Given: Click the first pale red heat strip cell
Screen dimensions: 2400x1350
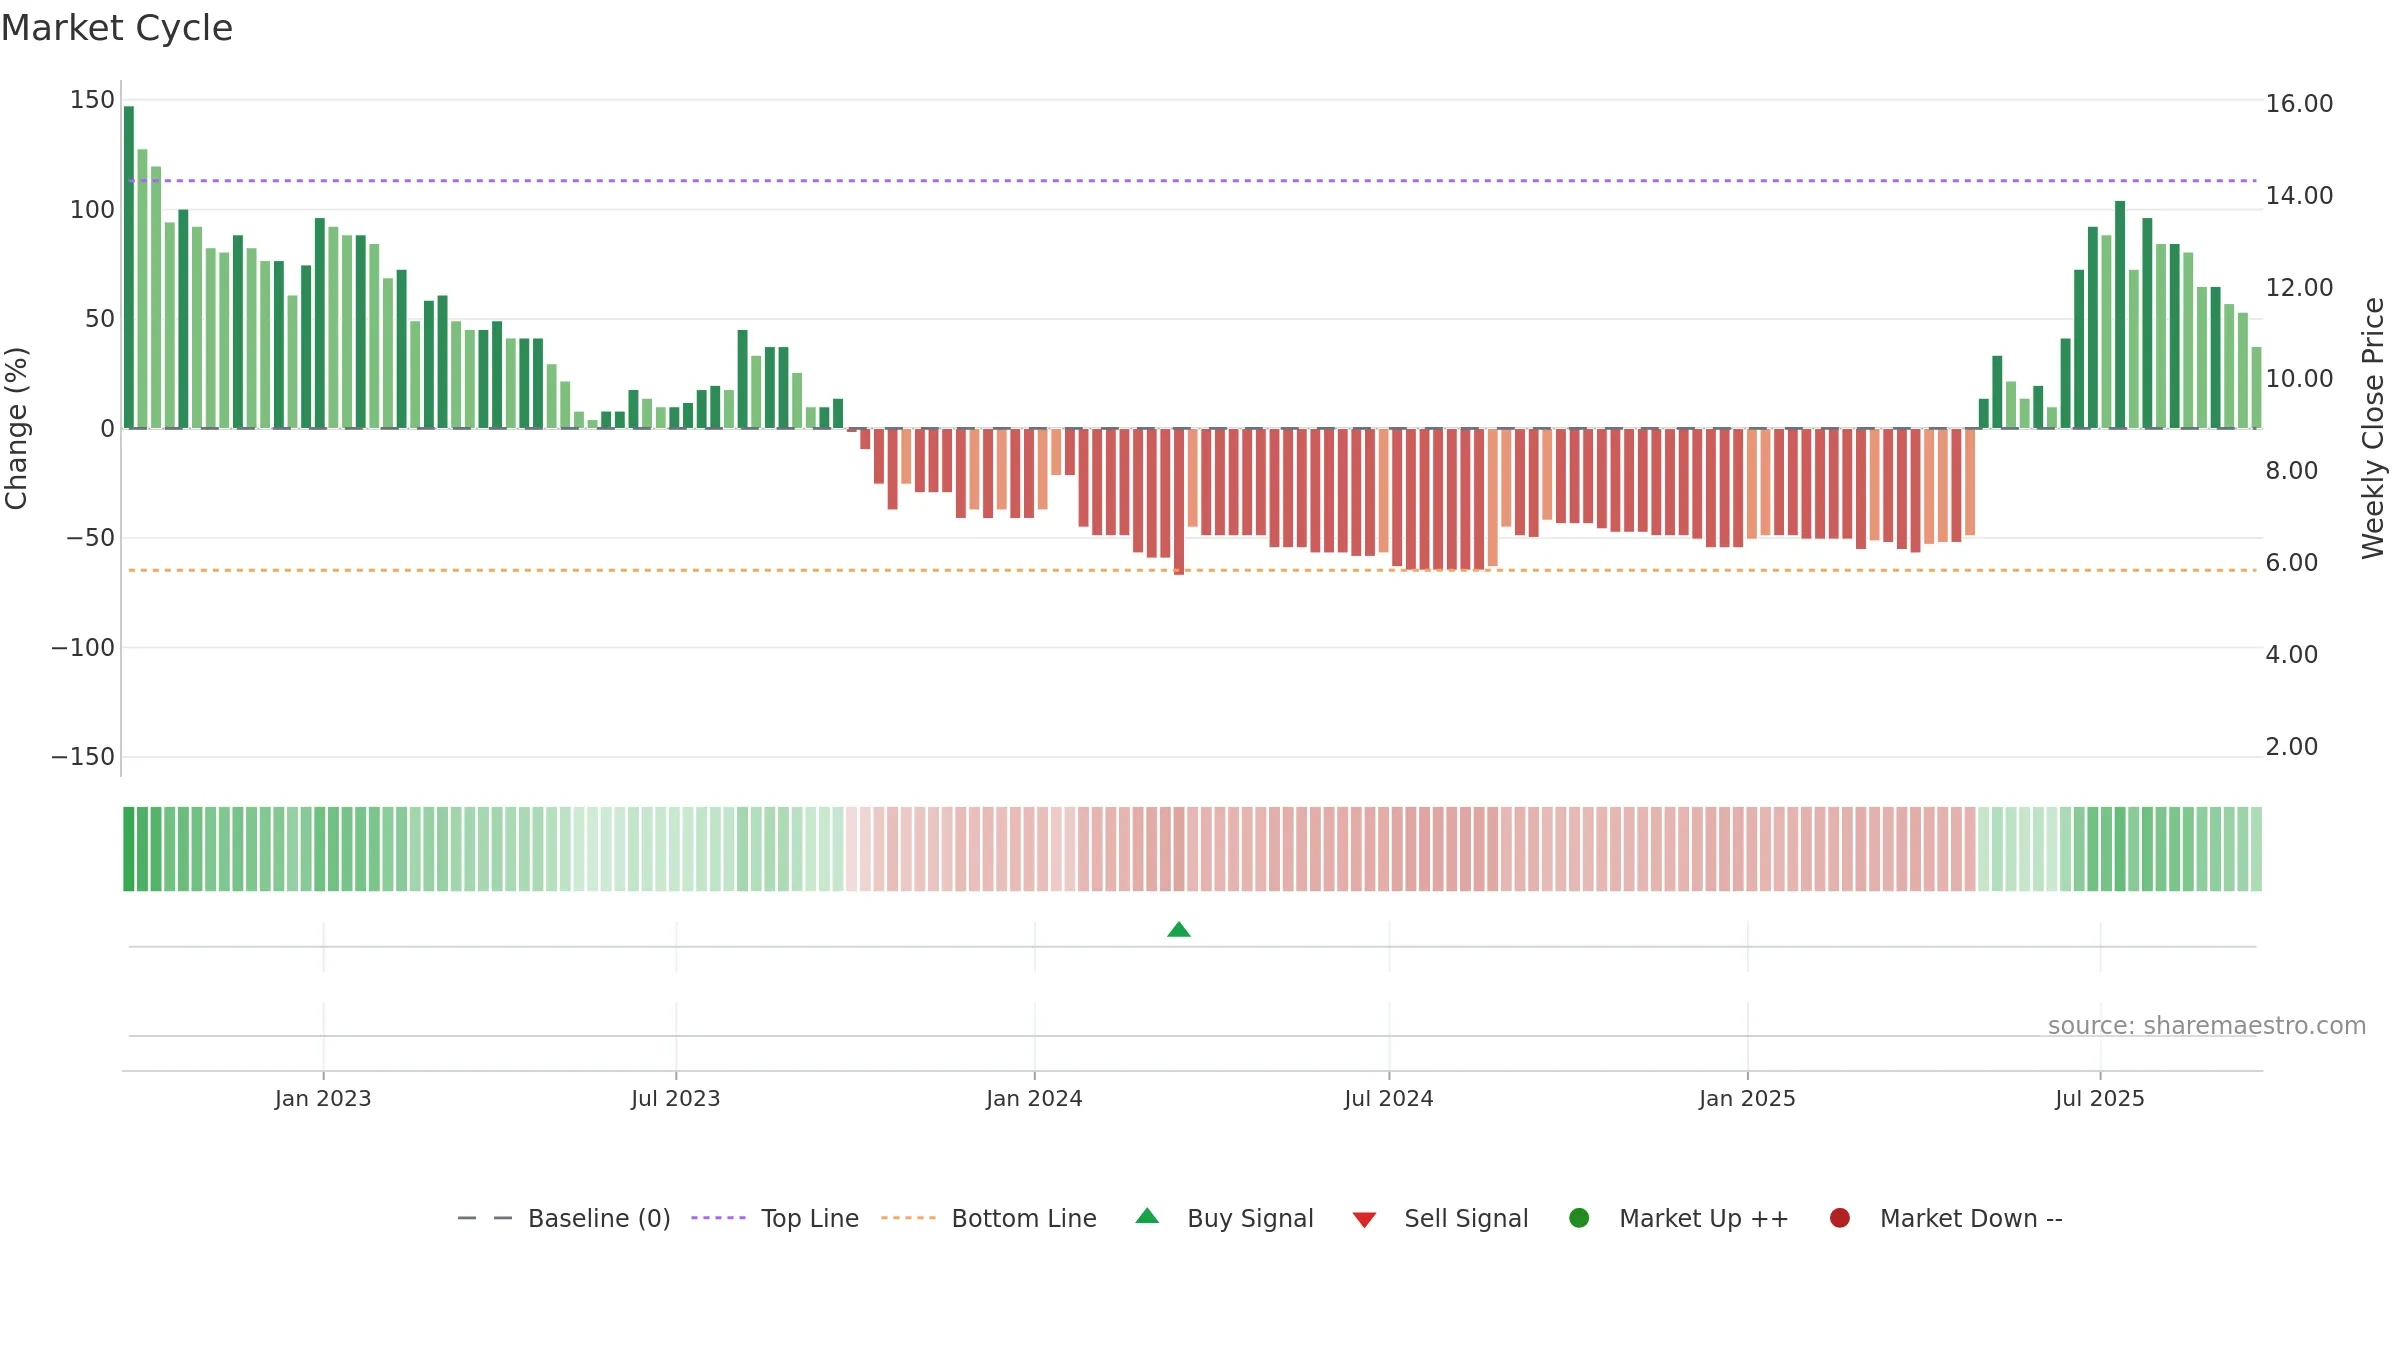Looking at the screenshot, I should pyautogui.click(x=852, y=849).
